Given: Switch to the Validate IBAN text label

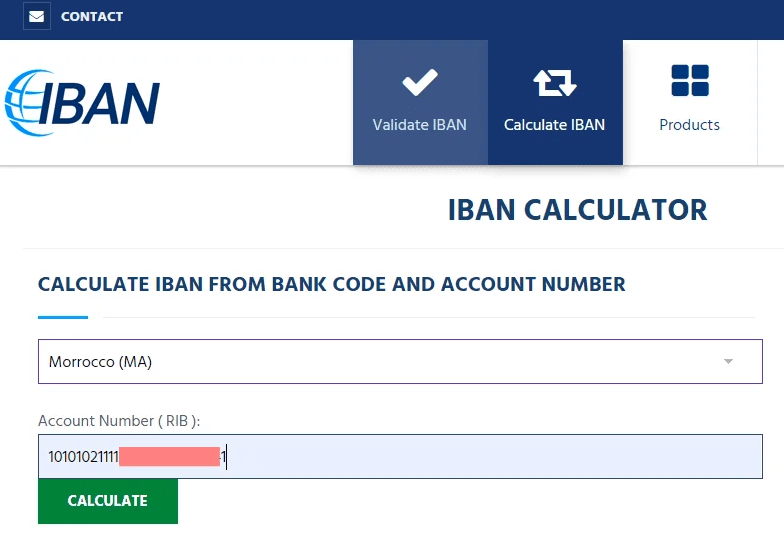Looking at the screenshot, I should point(420,125).
